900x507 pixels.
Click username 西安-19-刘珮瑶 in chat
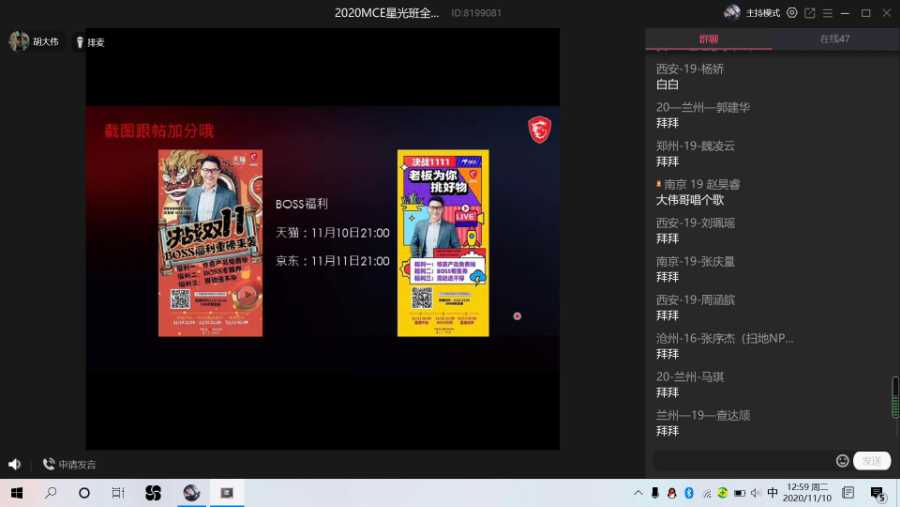(696, 223)
